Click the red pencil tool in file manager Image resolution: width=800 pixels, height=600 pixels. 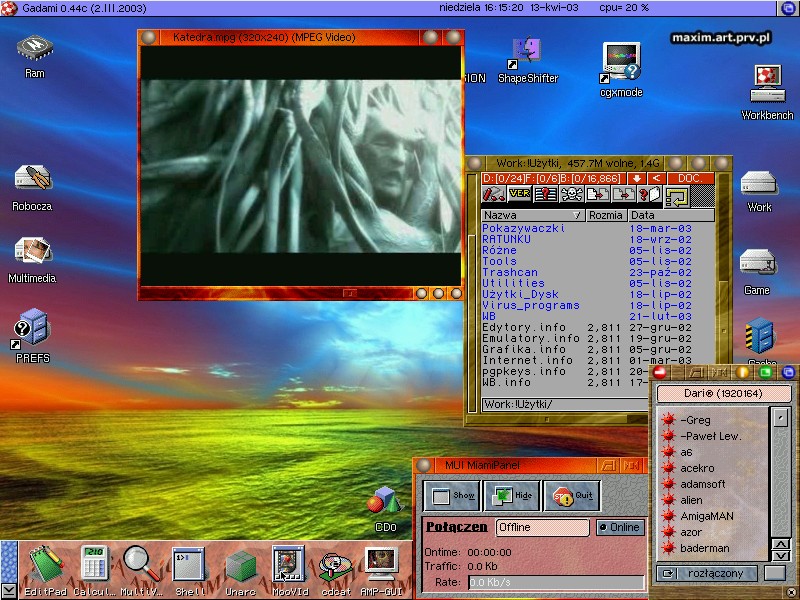click(x=494, y=195)
